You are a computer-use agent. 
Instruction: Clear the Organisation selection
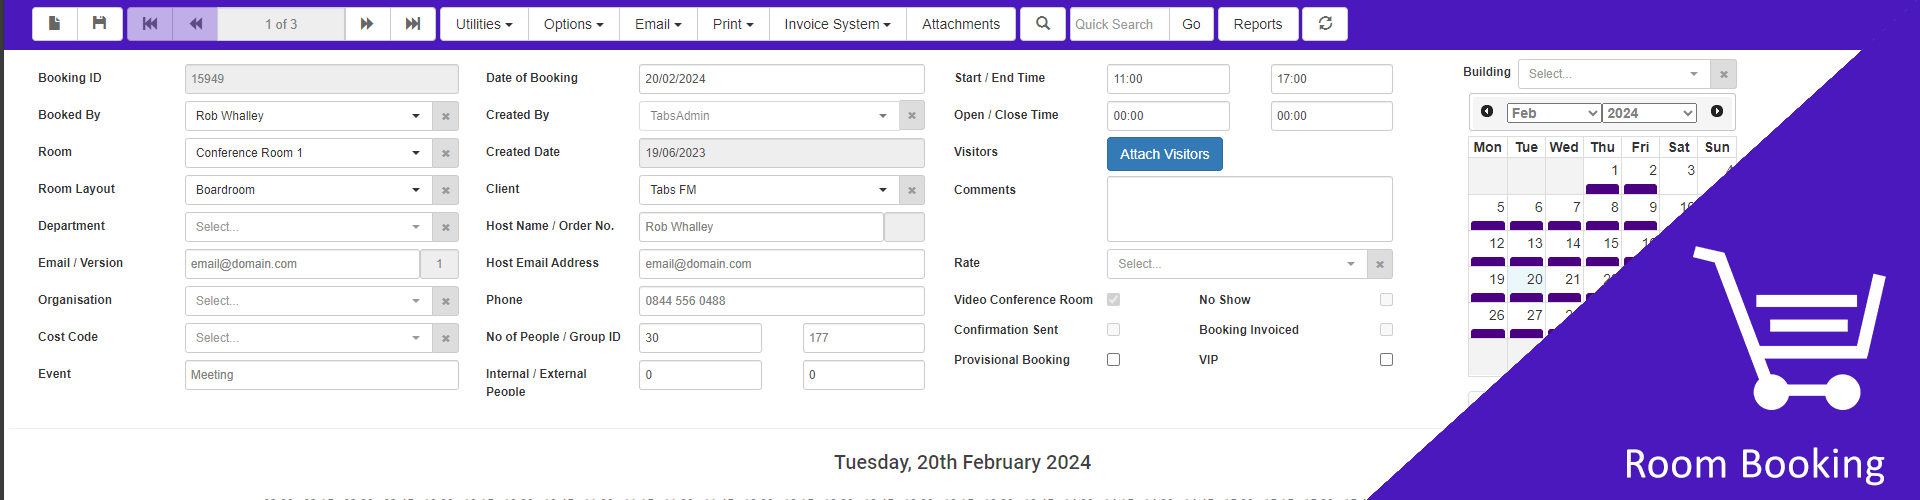[446, 301]
